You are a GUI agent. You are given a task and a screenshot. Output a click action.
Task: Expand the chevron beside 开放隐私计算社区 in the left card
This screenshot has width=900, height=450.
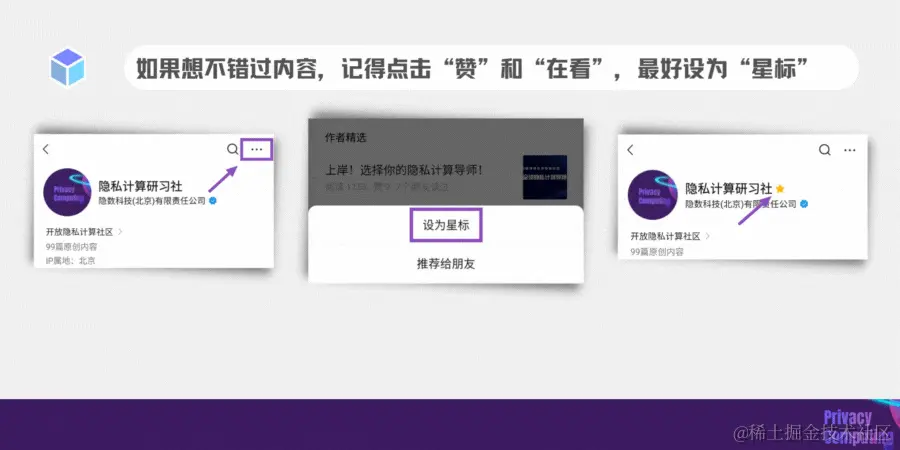[x=121, y=232]
